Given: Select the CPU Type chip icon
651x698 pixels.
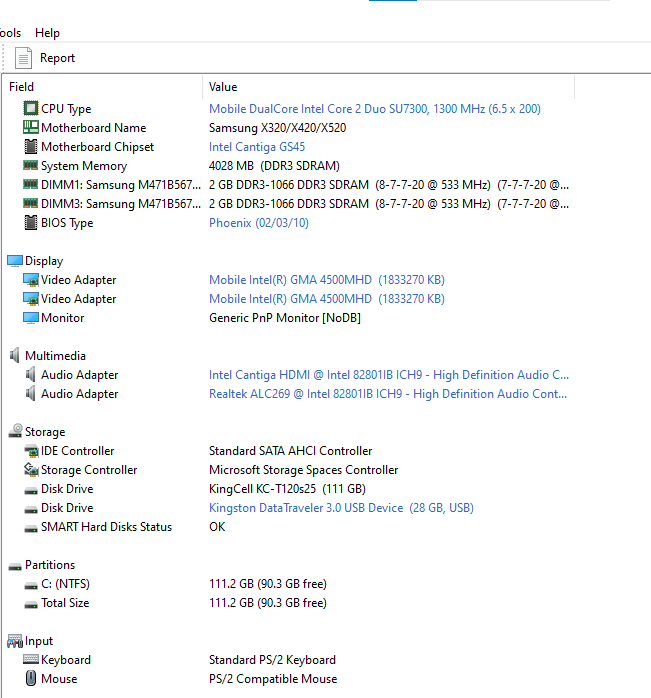Looking at the screenshot, I should pos(31,108).
